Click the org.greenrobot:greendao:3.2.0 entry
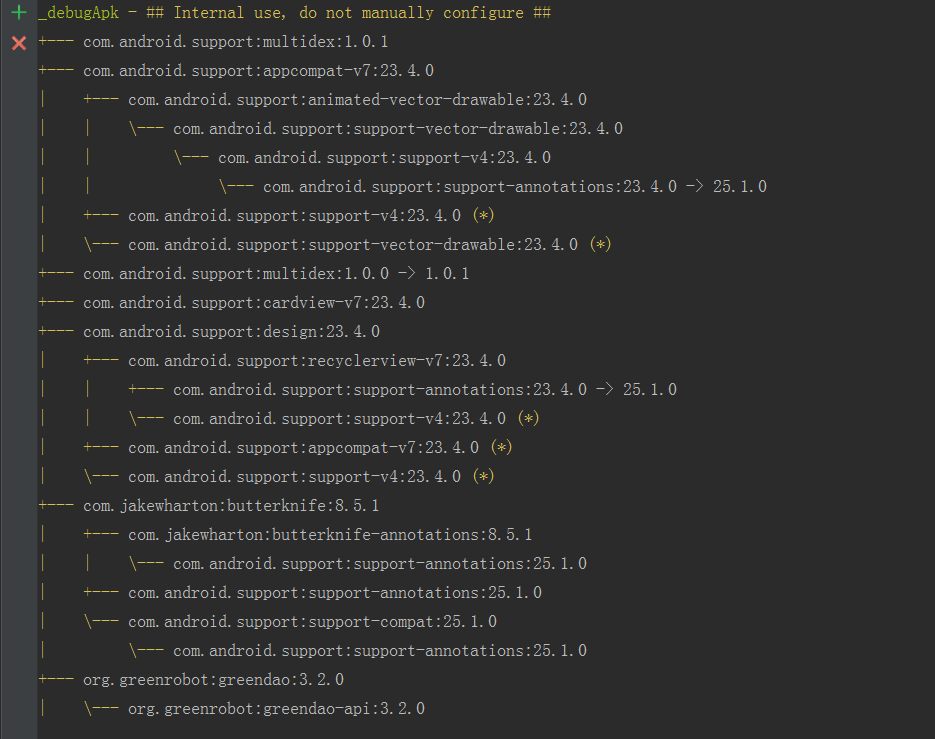 click(x=213, y=679)
